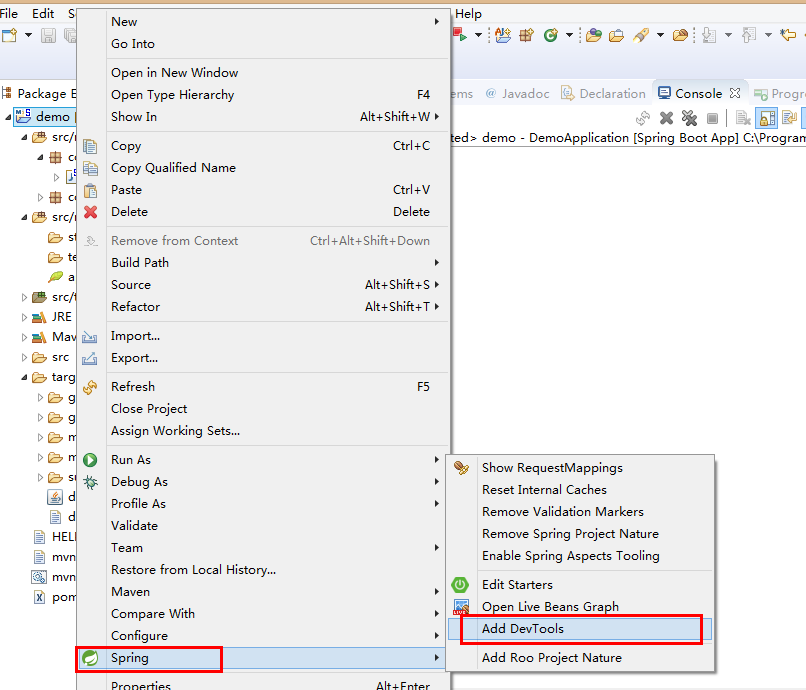Click the Edit Starters power icon
This screenshot has width=806, height=690.
pyautogui.click(x=460, y=585)
